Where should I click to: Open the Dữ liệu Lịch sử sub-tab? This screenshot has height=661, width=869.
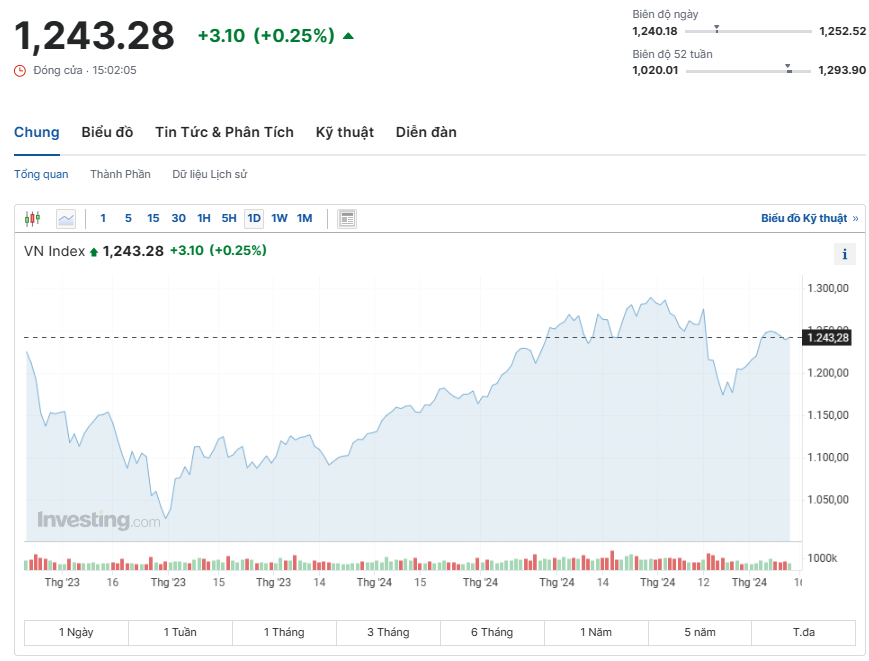209,174
